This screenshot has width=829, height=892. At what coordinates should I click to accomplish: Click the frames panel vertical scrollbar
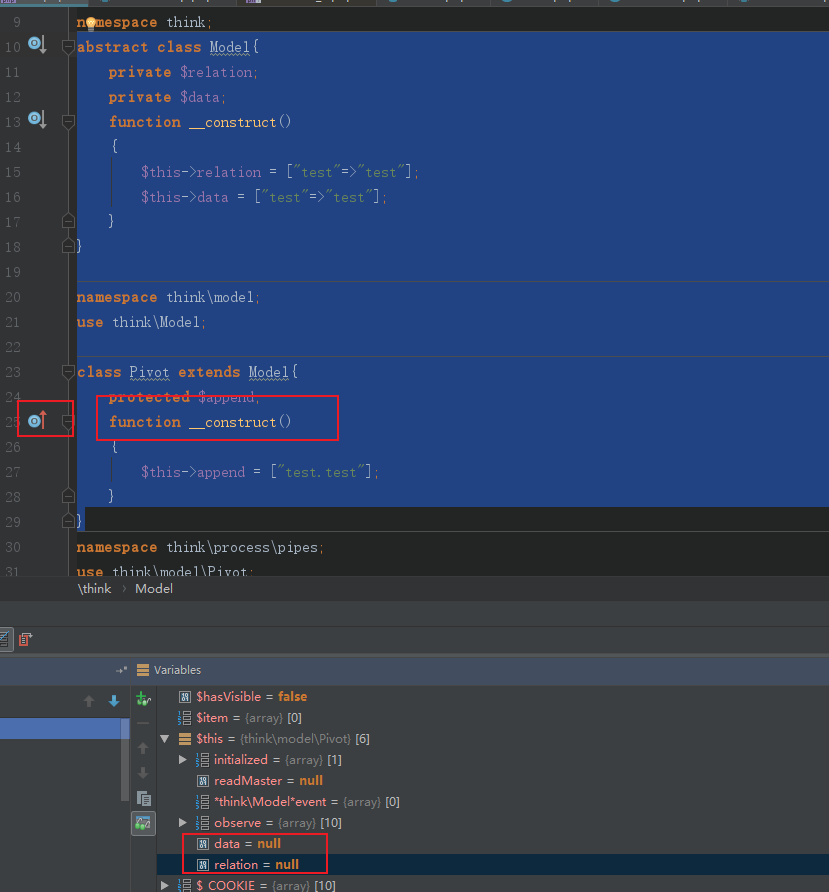click(x=125, y=759)
